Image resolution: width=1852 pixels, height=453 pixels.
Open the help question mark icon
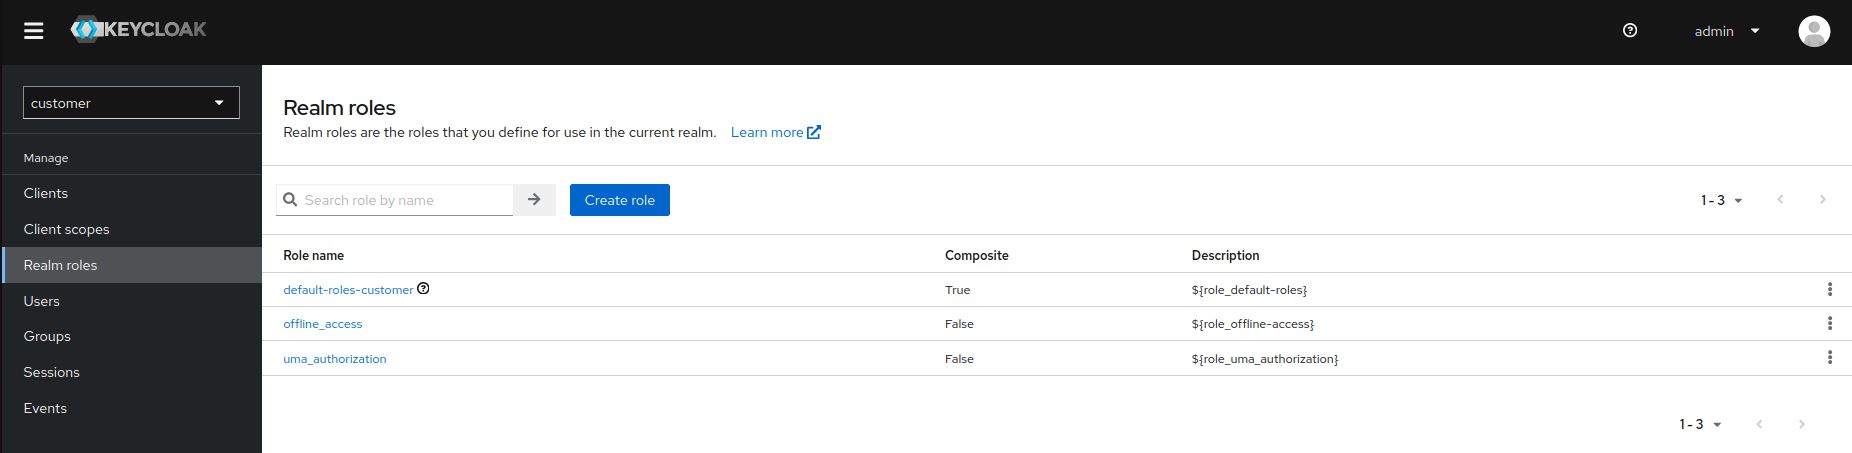click(1630, 31)
